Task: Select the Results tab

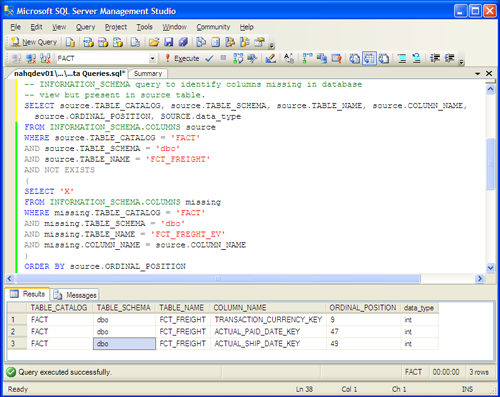Action: 28,294
